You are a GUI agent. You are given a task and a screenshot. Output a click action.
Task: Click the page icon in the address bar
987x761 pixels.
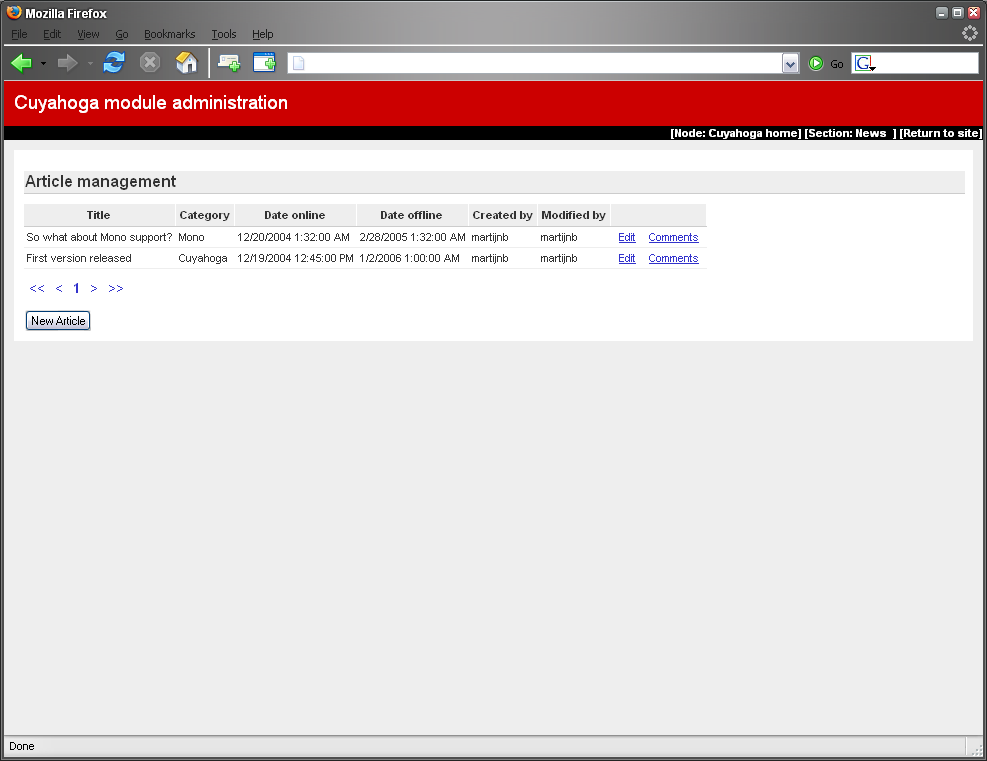coord(299,63)
